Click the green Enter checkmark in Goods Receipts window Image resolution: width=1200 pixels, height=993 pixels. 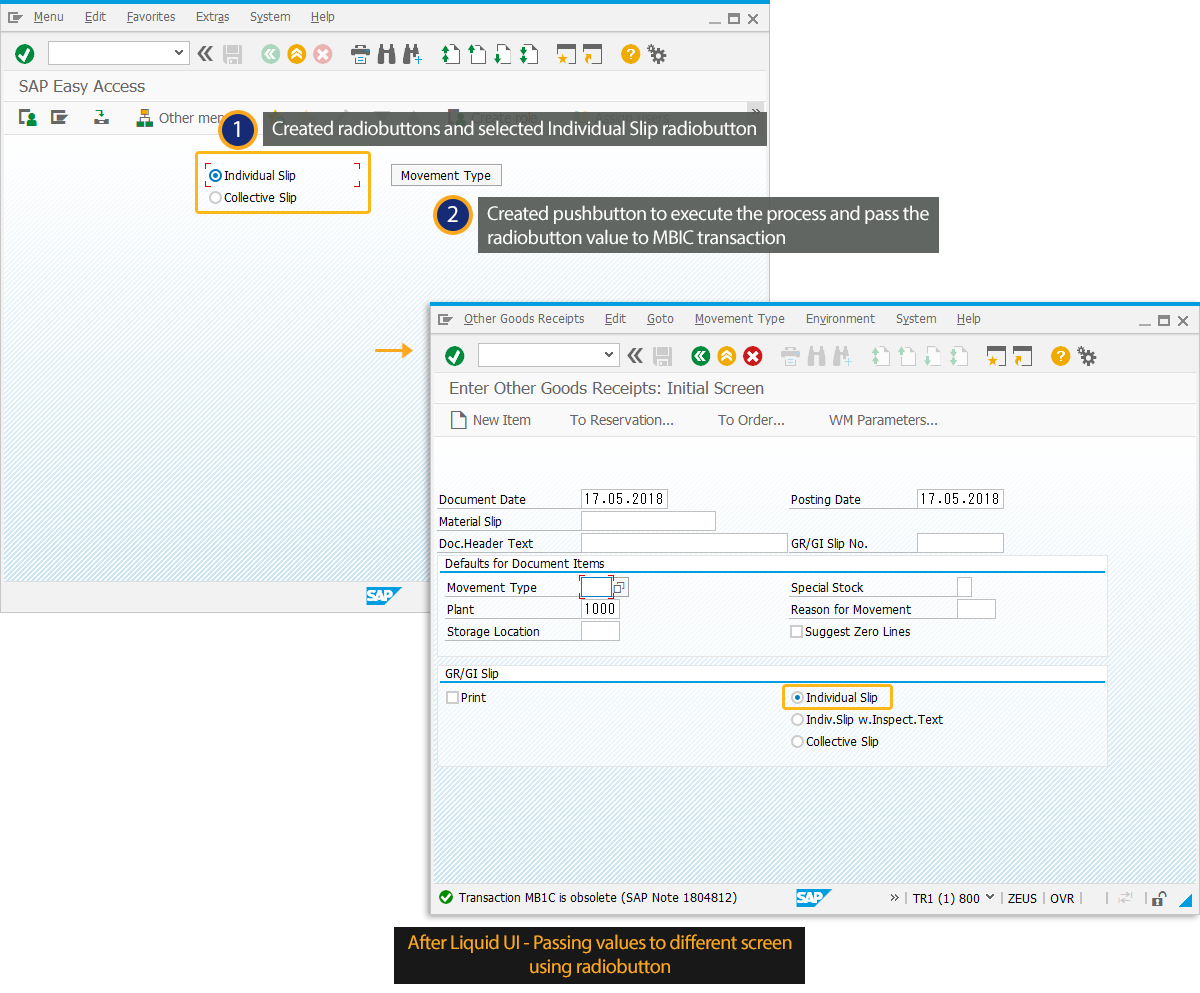tap(455, 356)
